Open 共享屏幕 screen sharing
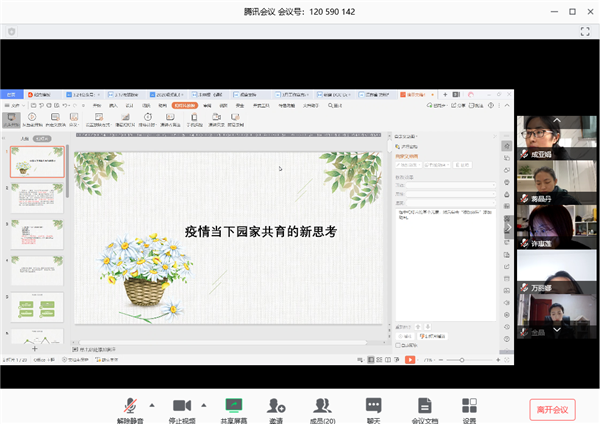 233,405
